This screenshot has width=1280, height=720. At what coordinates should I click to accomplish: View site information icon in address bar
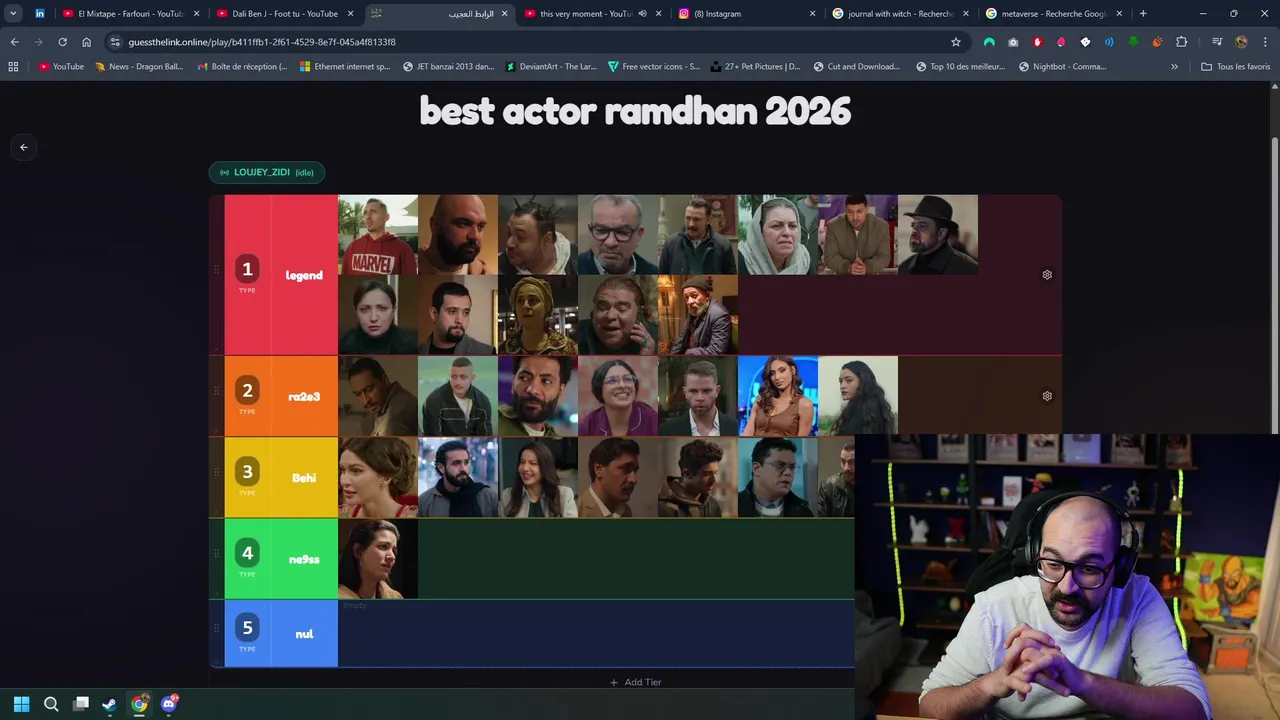115,42
